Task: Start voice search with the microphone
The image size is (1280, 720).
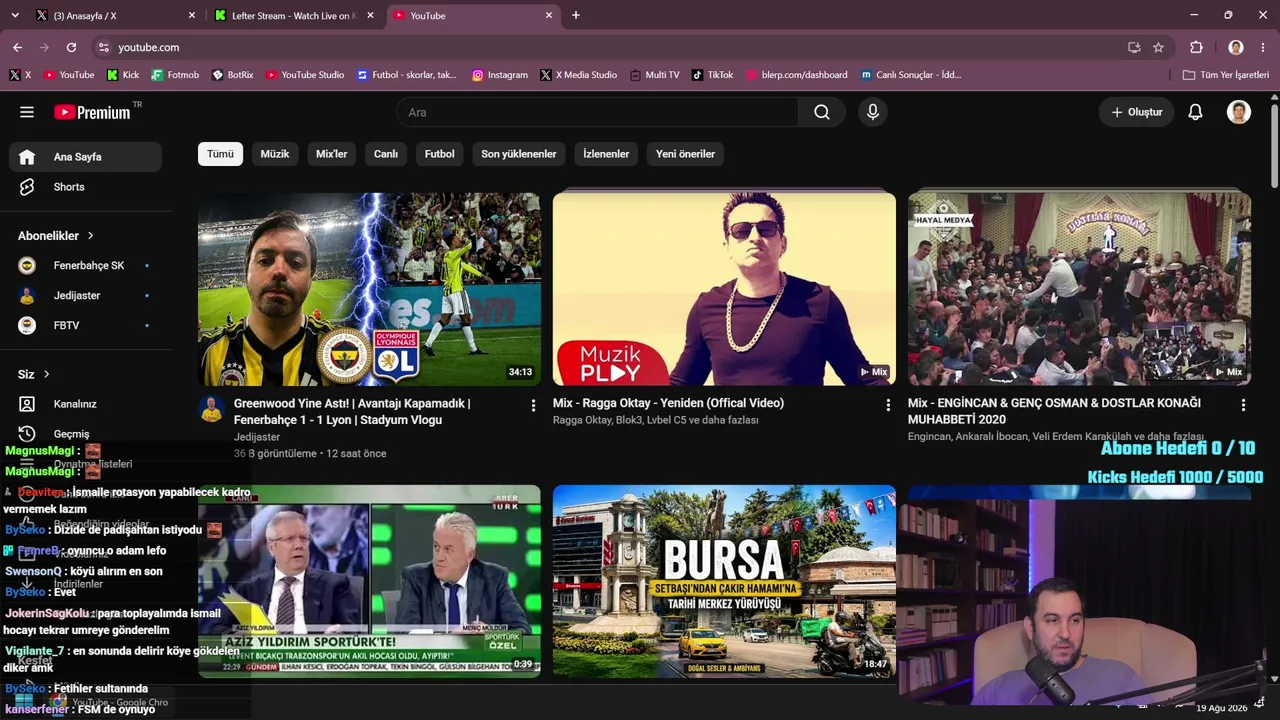Action: tap(873, 112)
